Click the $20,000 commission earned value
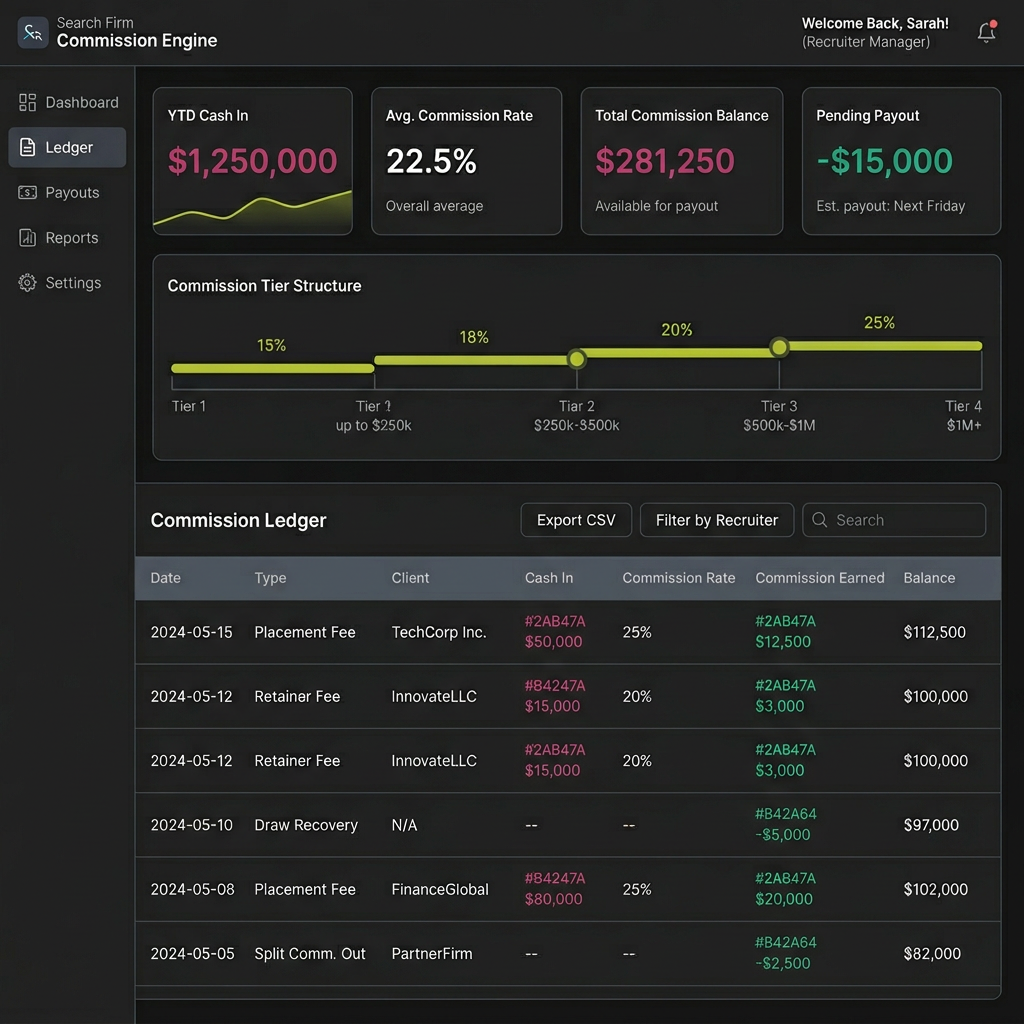The image size is (1024, 1024). tap(784, 899)
